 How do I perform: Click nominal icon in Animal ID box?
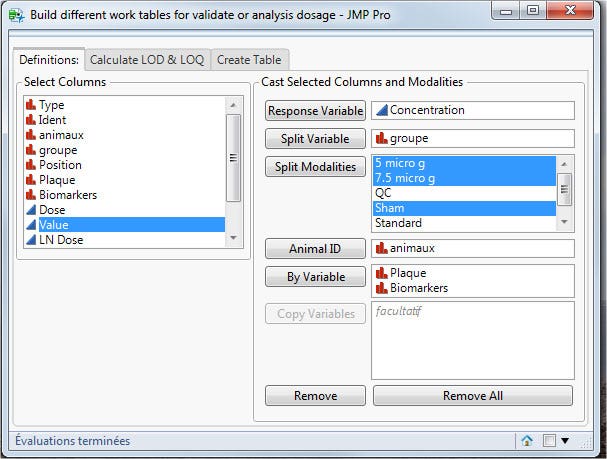[382, 248]
